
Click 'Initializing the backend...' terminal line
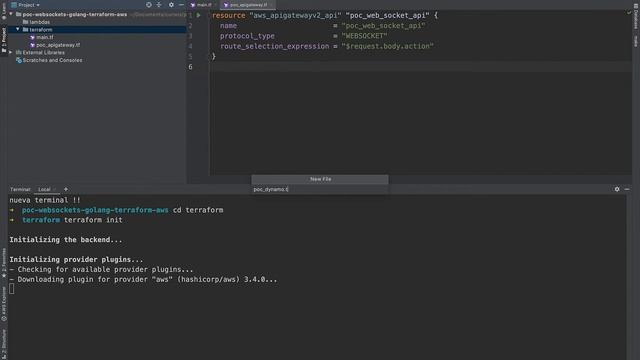(66, 240)
